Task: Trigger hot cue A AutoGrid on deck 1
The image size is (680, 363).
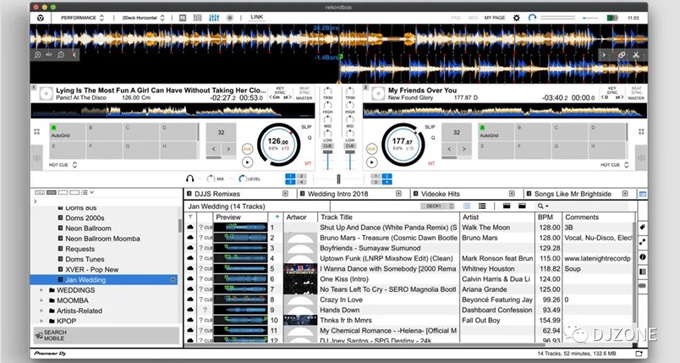Action: [x=67, y=131]
